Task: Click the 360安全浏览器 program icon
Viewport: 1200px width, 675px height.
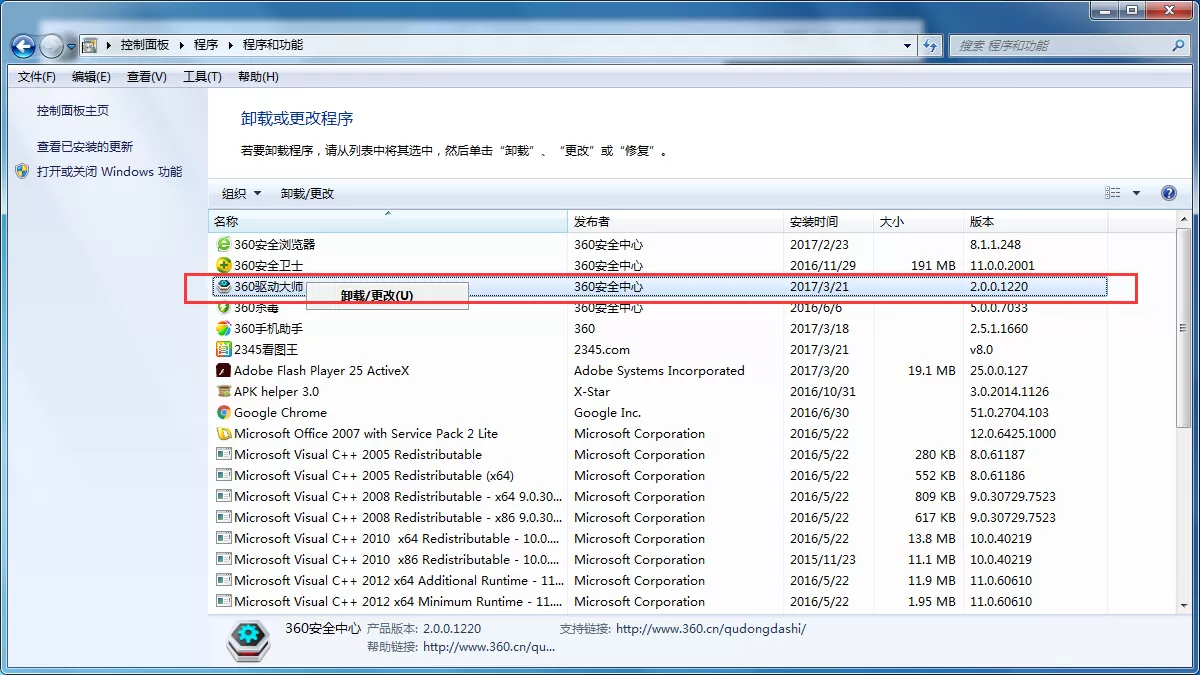Action: tap(224, 244)
